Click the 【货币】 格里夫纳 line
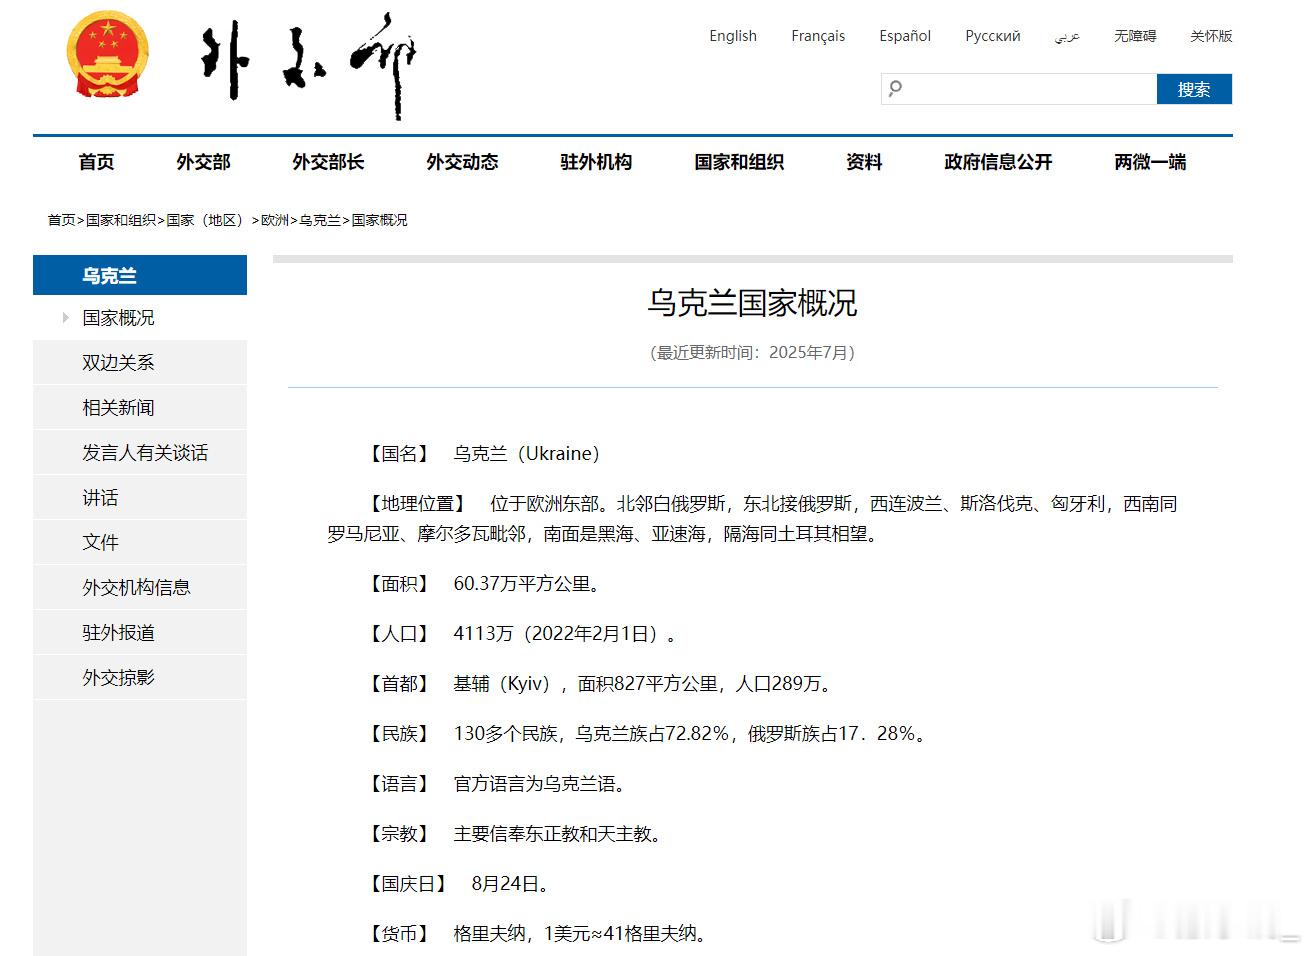 538,934
